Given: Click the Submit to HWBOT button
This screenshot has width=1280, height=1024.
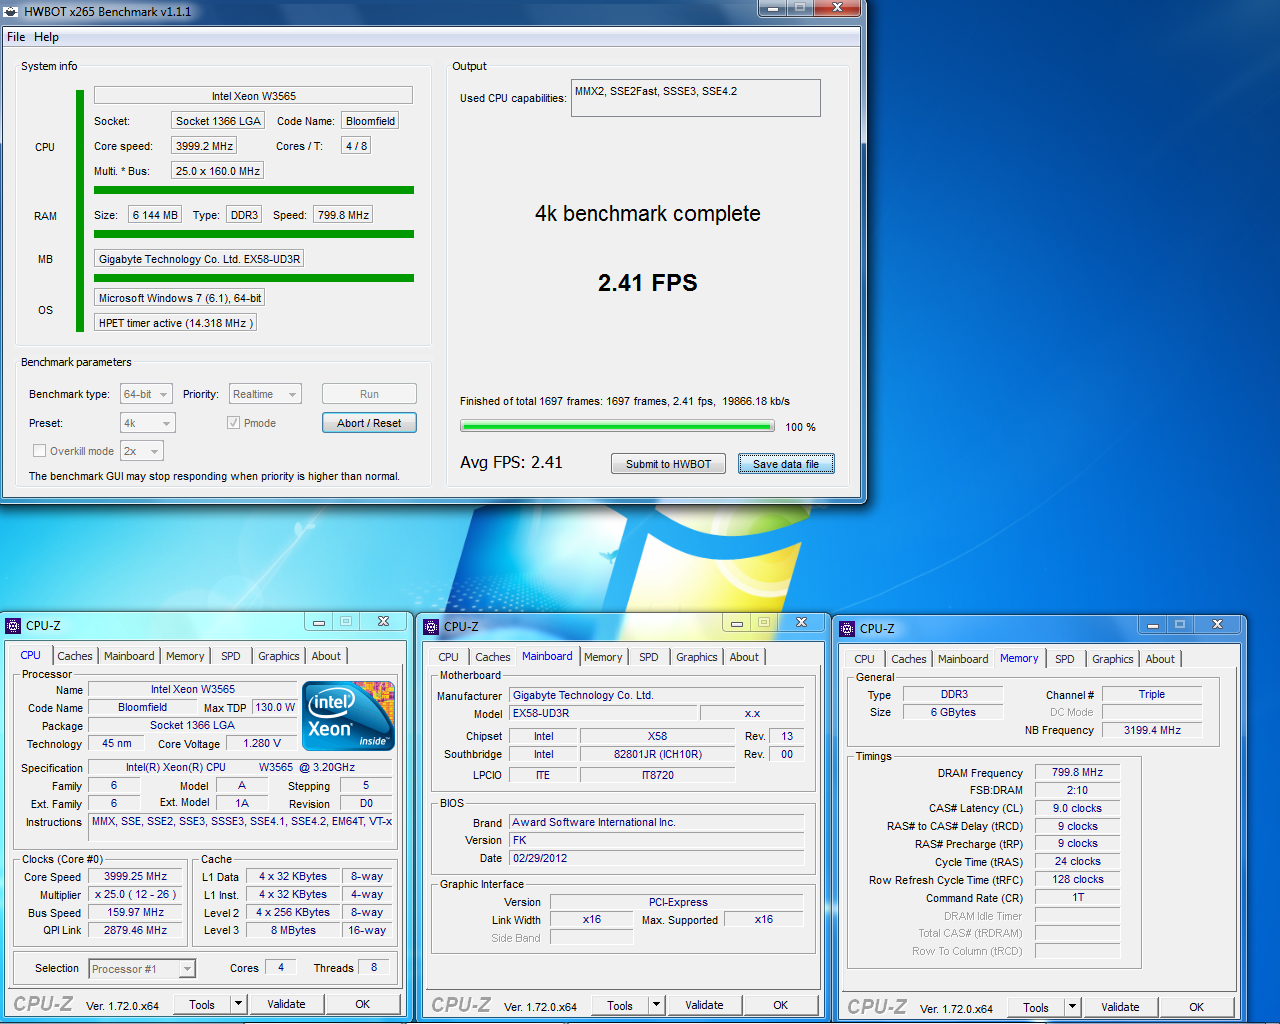Looking at the screenshot, I should point(668,464).
